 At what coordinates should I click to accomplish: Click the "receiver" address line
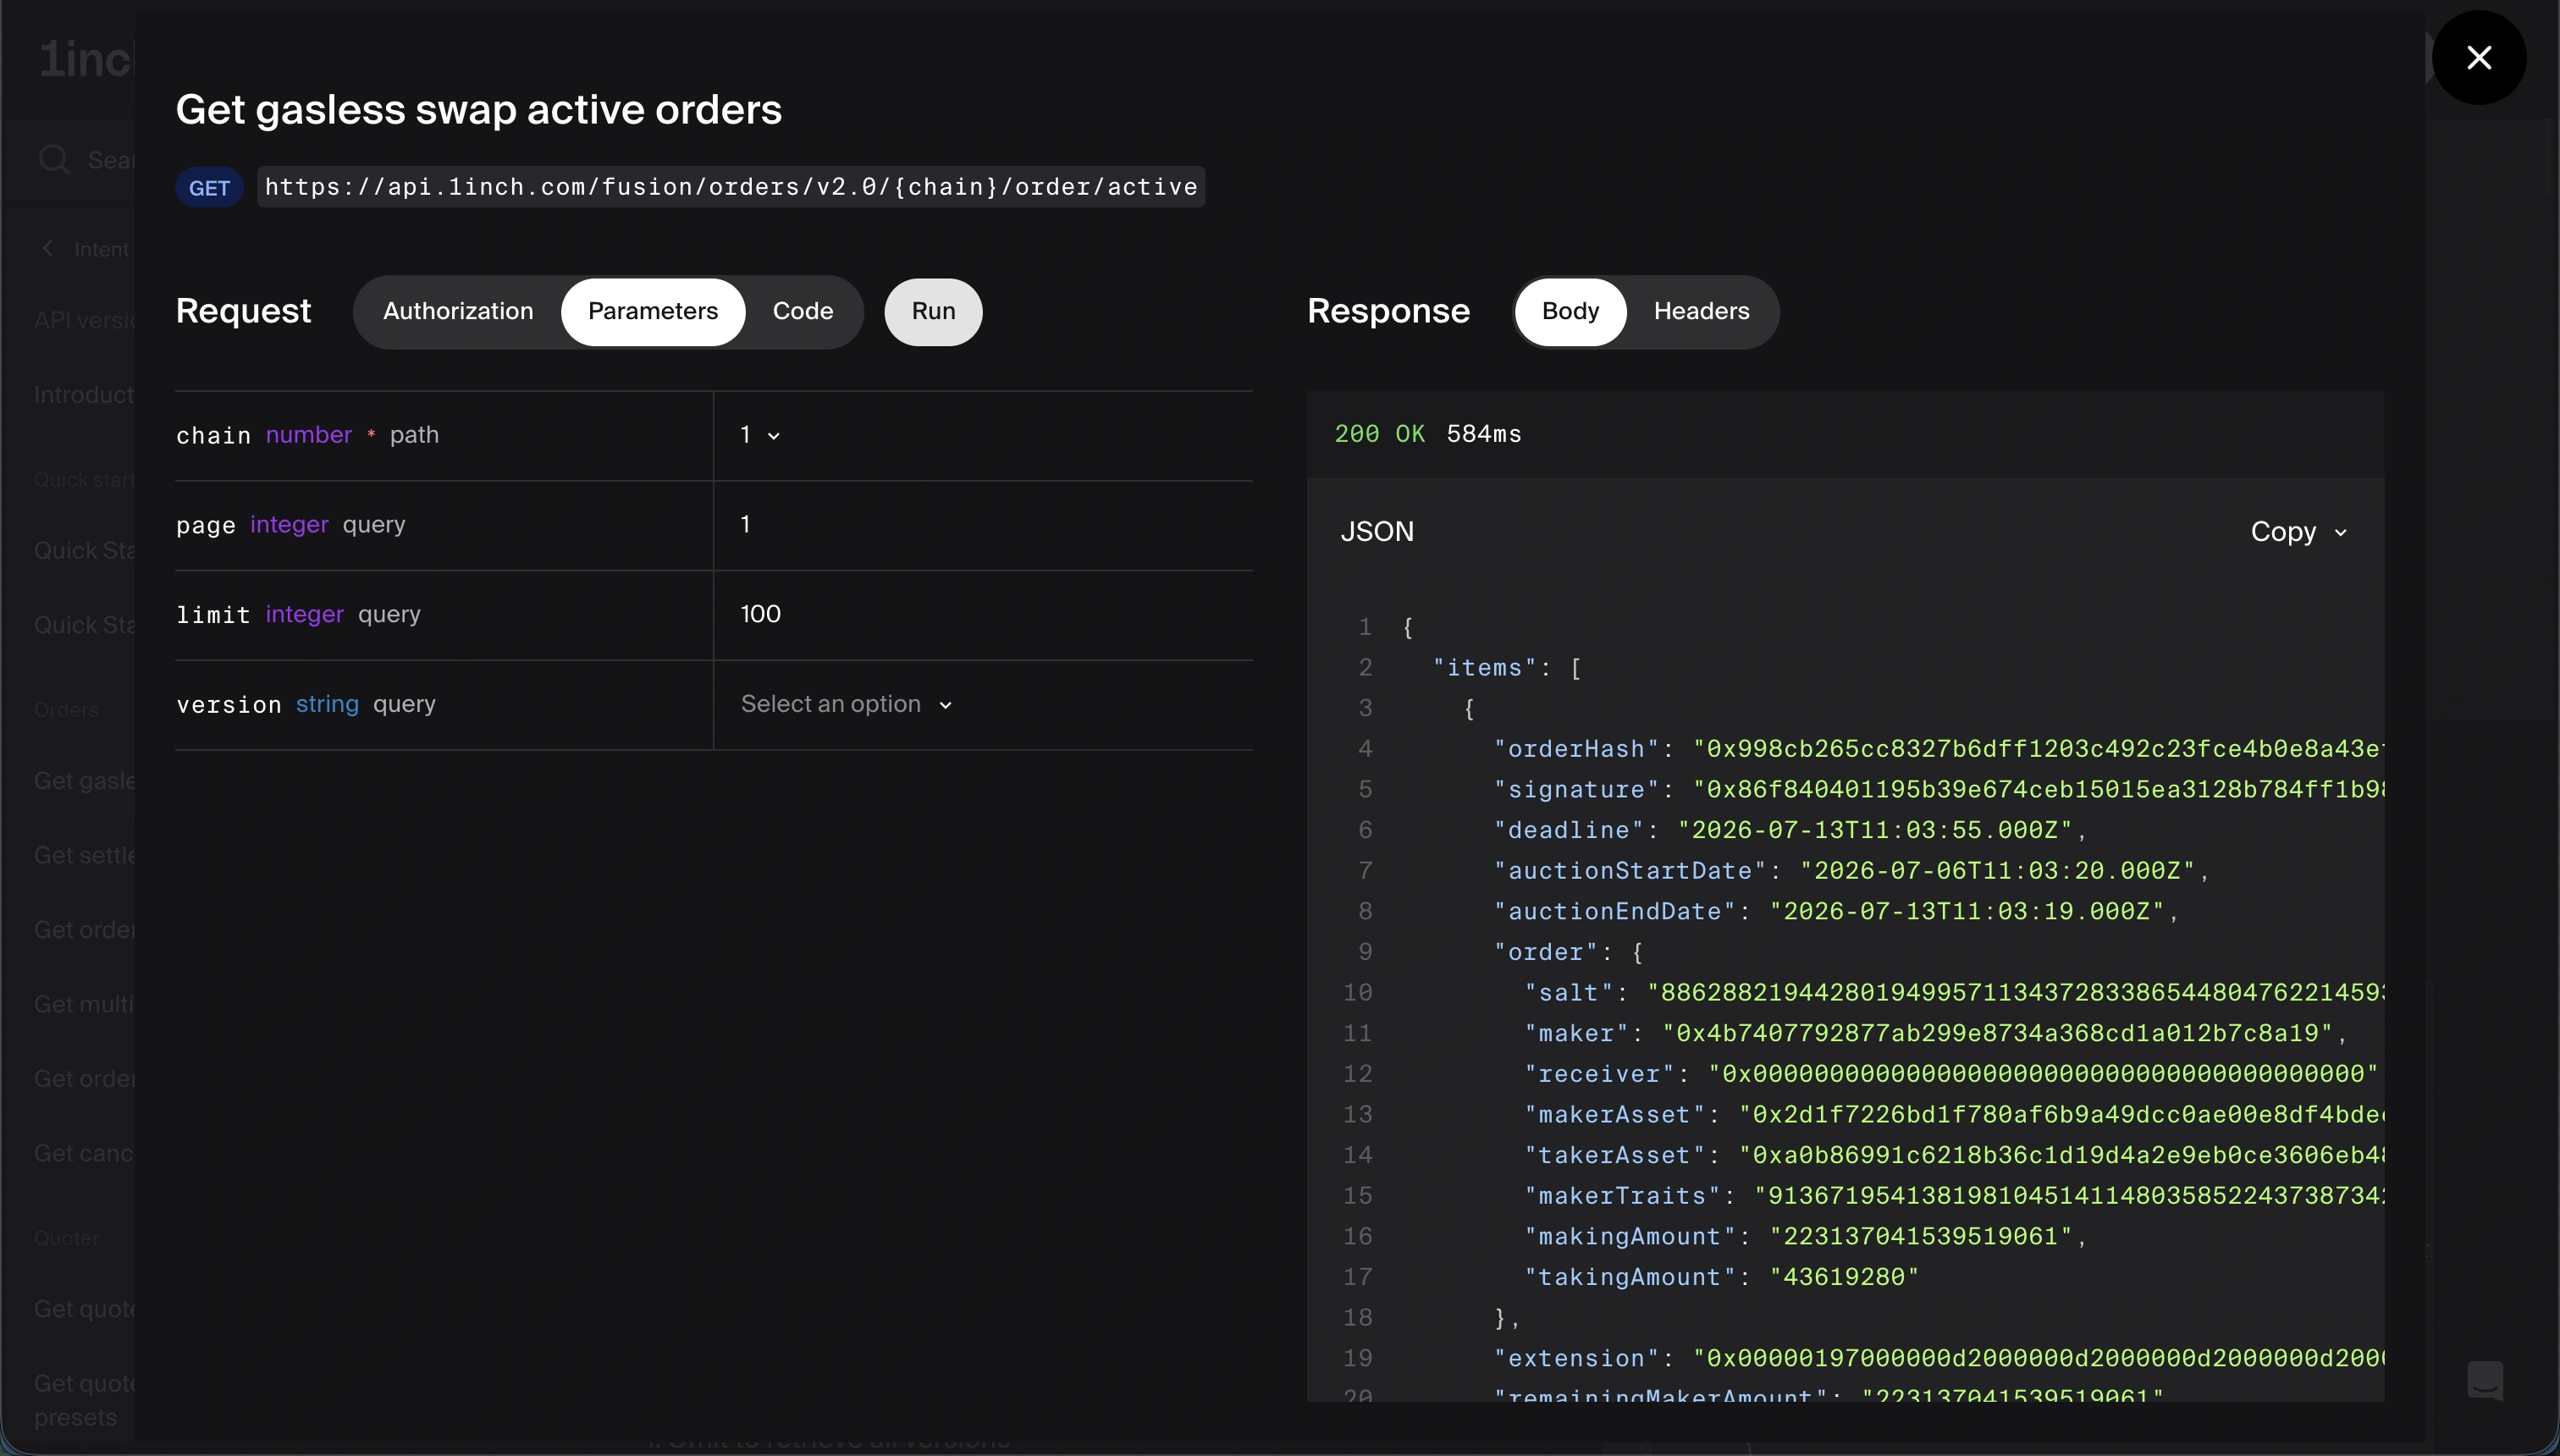1951,1074
